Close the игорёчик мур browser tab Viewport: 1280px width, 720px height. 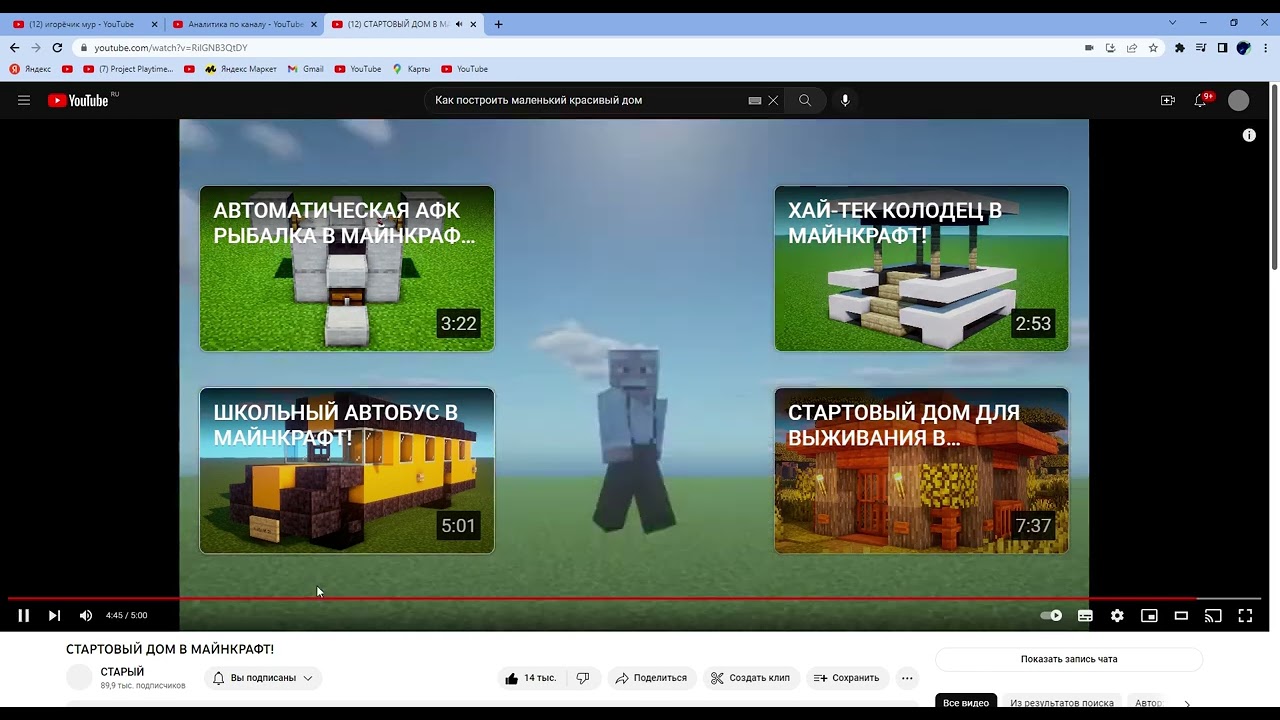[154, 24]
